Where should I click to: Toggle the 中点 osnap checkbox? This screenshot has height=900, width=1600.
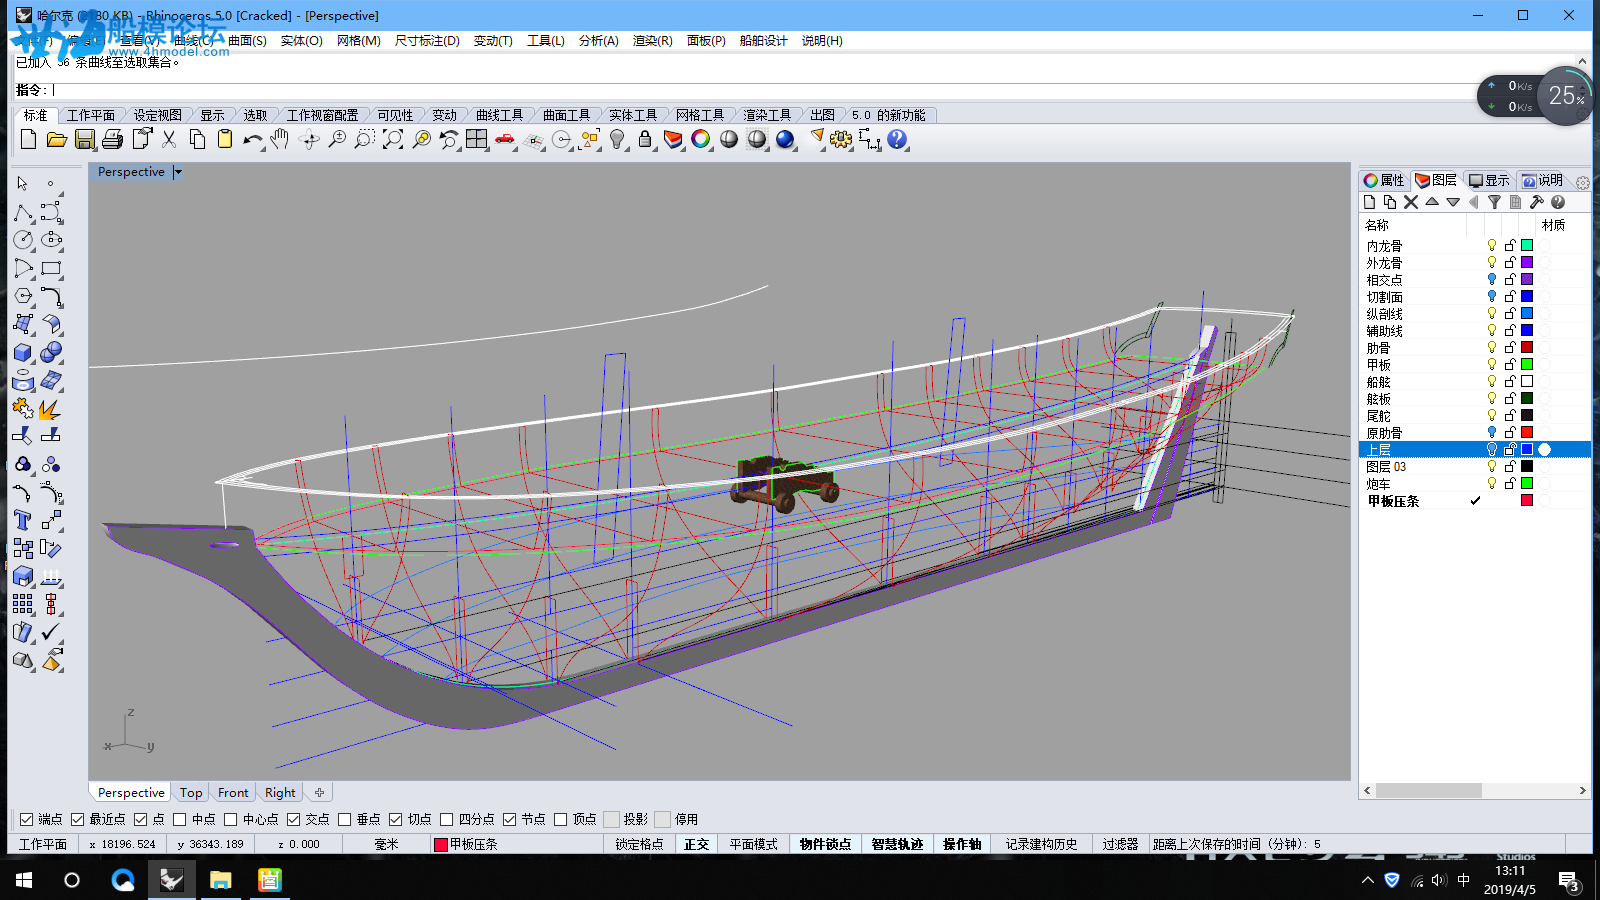tap(180, 819)
